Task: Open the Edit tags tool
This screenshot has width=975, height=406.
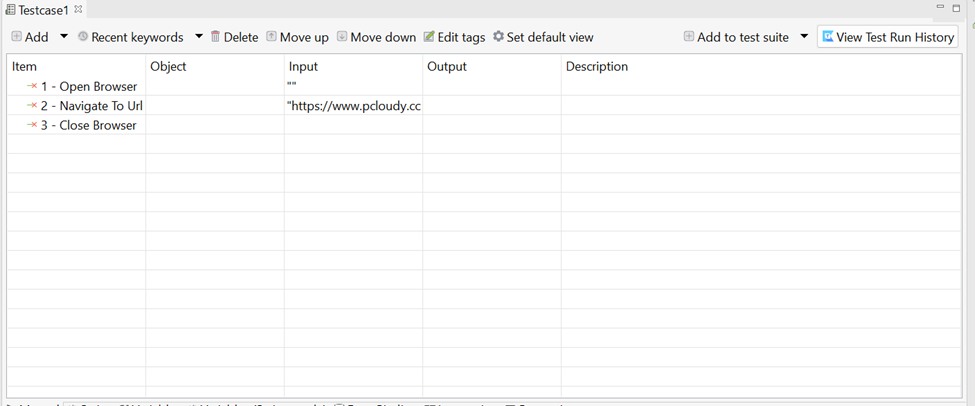Action: point(454,37)
